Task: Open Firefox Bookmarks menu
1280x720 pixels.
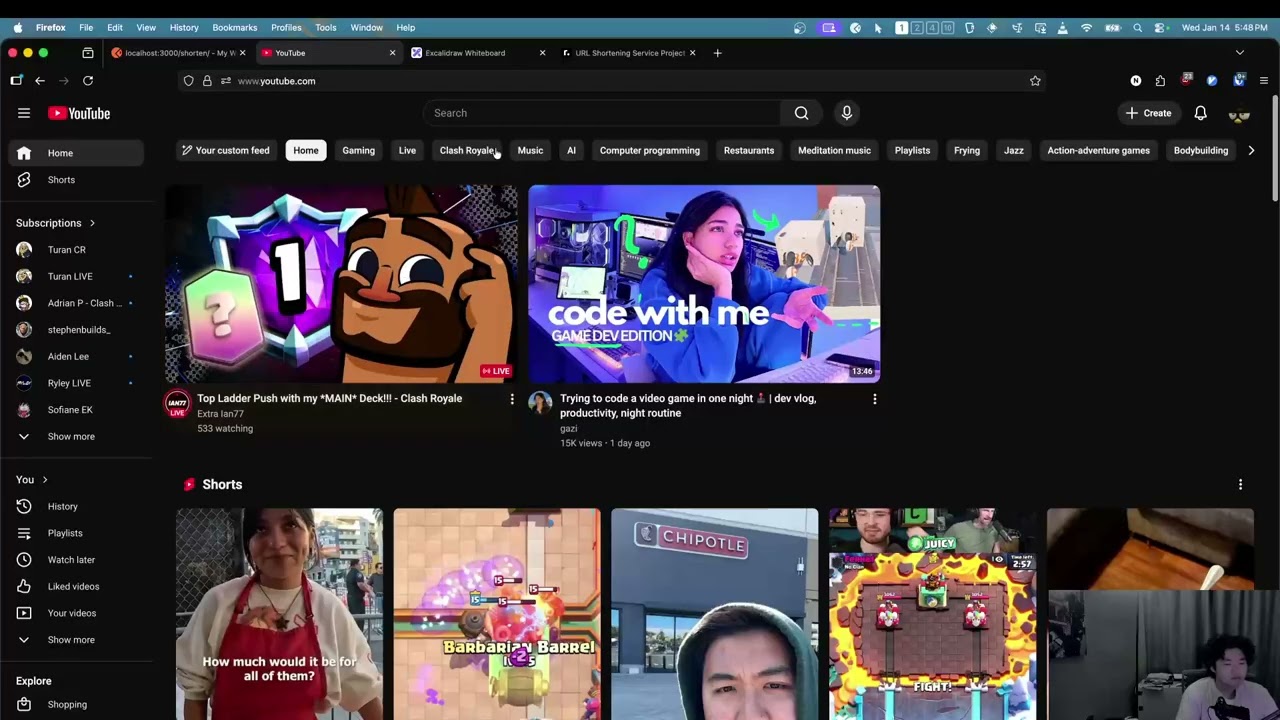Action: (x=235, y=28)
